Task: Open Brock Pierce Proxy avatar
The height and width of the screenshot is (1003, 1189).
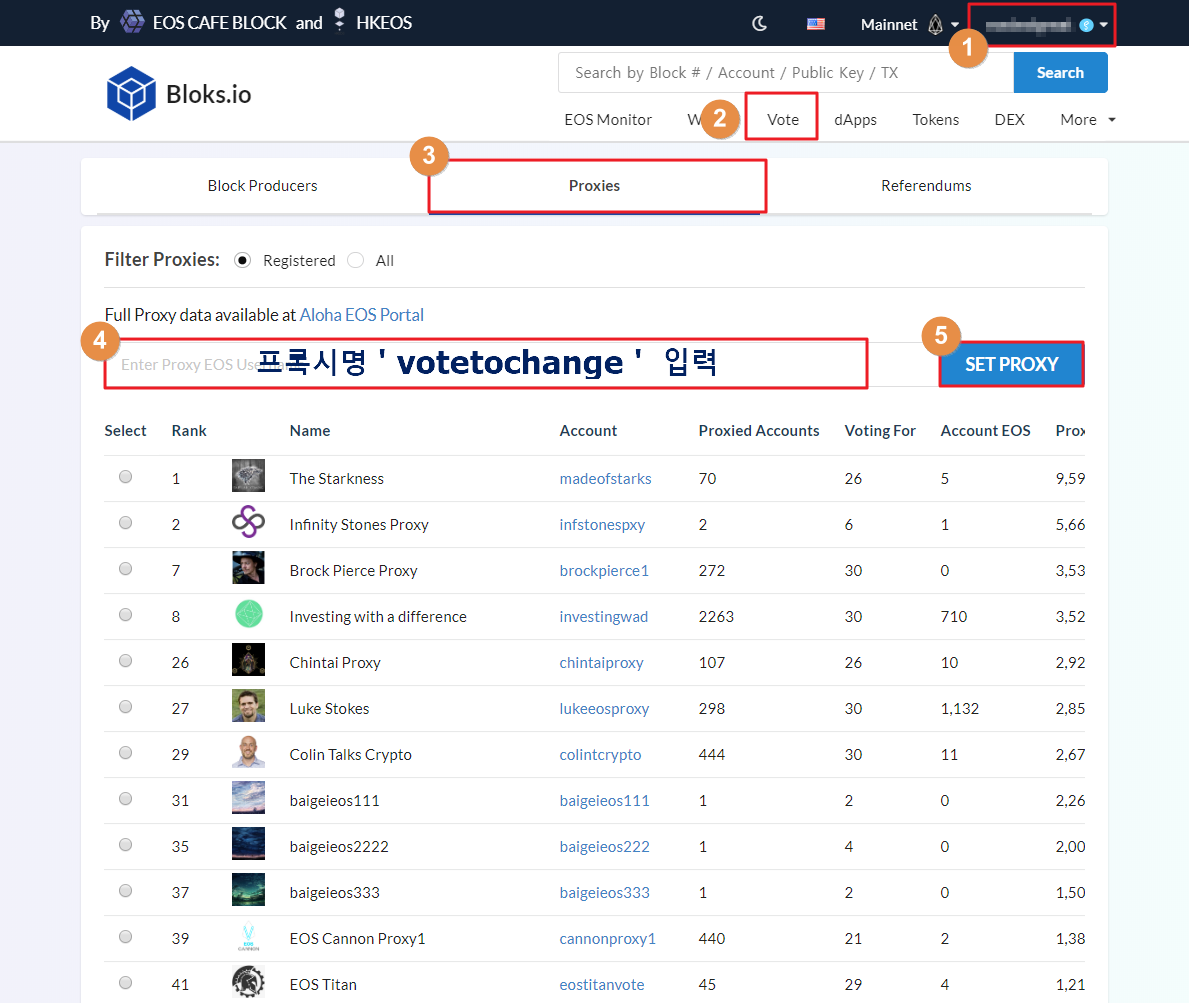Action: tap(248, 568)
